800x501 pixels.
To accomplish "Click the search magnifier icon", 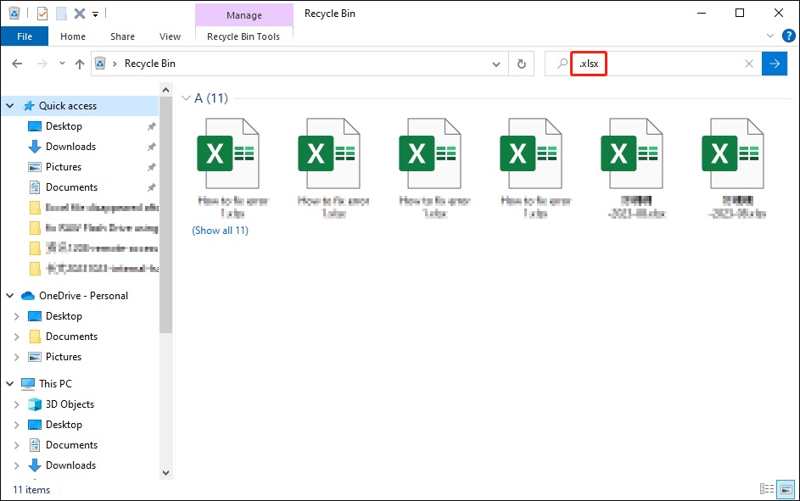I will (562, 63).
